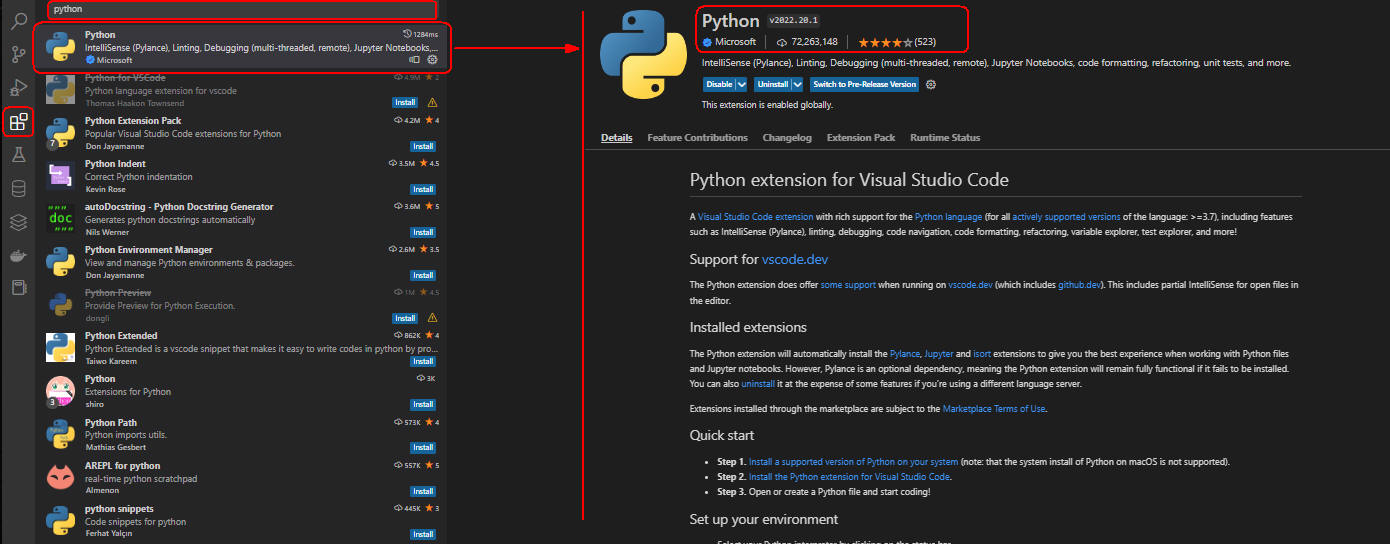1390x544 pixels.
Task: Click the Python Extension Pack icon
Action: pos(60,133)
